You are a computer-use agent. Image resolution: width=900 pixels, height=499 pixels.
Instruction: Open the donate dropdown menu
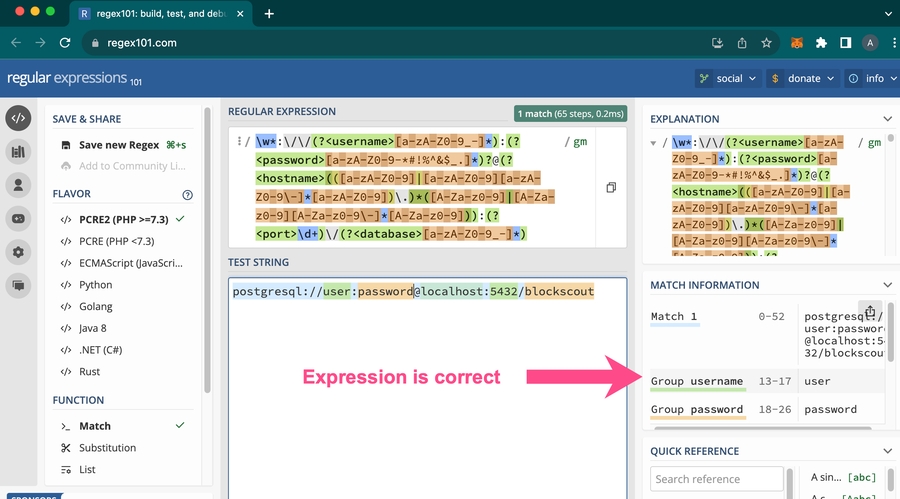tap(803, 79)
